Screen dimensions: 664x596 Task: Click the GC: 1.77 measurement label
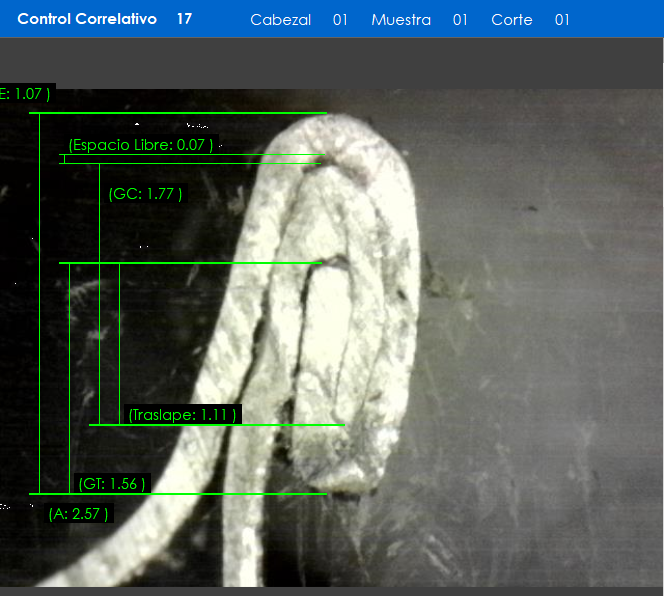pos(145,194)
